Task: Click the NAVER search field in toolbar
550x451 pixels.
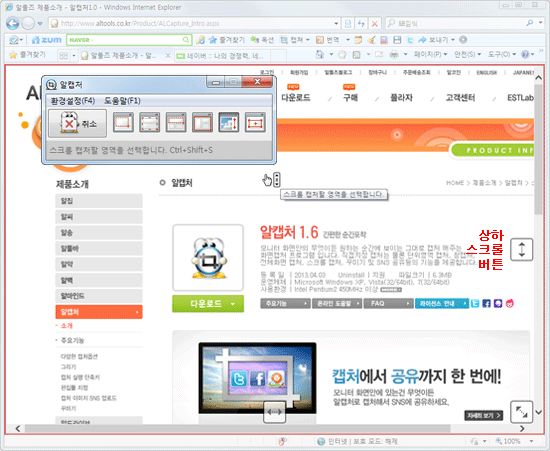Action: (129, 40)
